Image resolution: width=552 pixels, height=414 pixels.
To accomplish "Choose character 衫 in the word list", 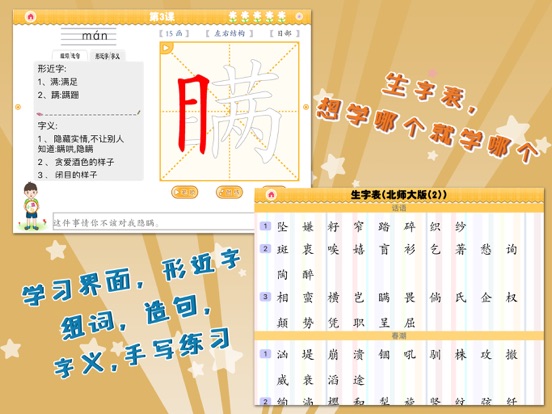I will click(409, 250).
